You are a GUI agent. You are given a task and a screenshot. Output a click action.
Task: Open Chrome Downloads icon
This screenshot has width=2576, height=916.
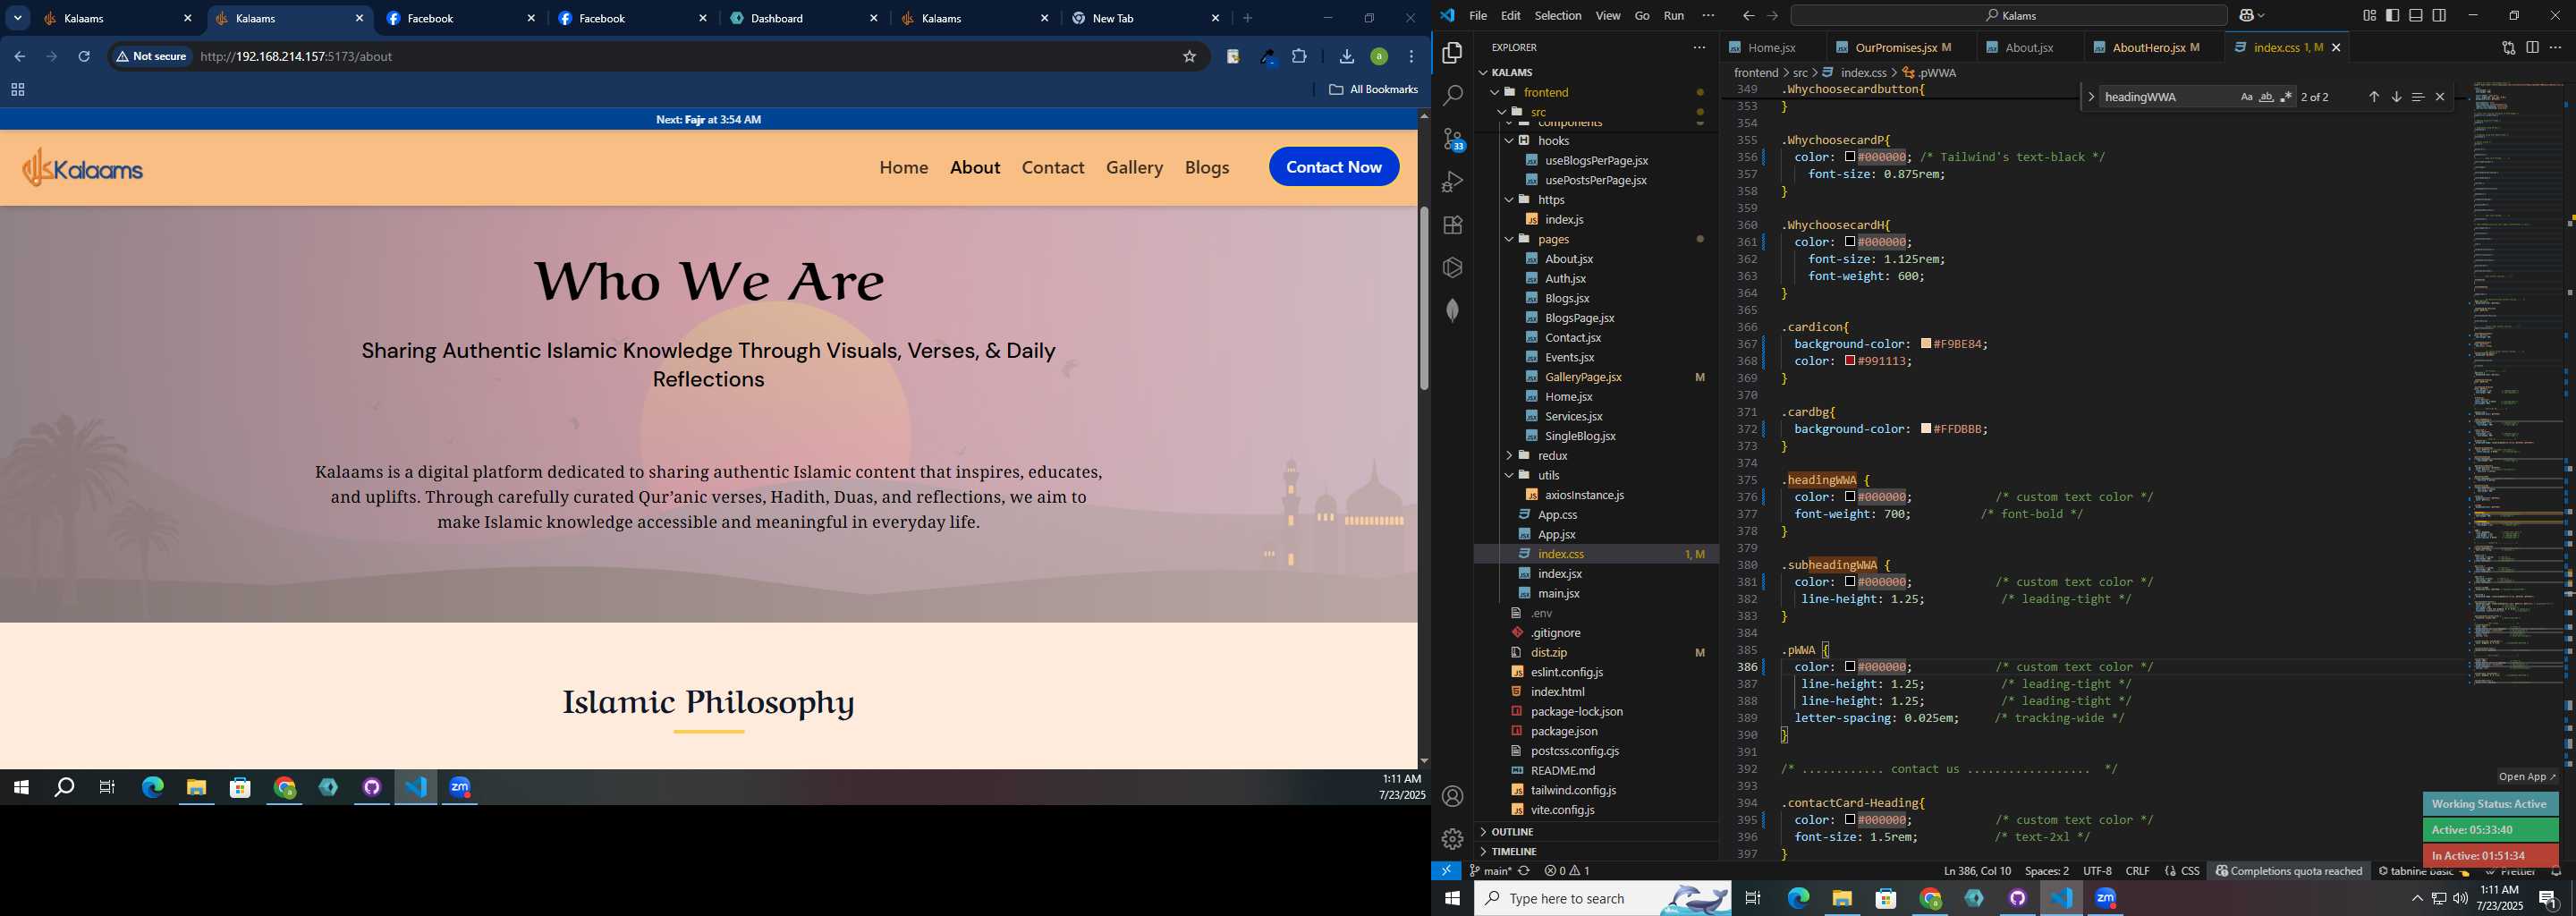pyautogui.click(x=1346, y=56)
